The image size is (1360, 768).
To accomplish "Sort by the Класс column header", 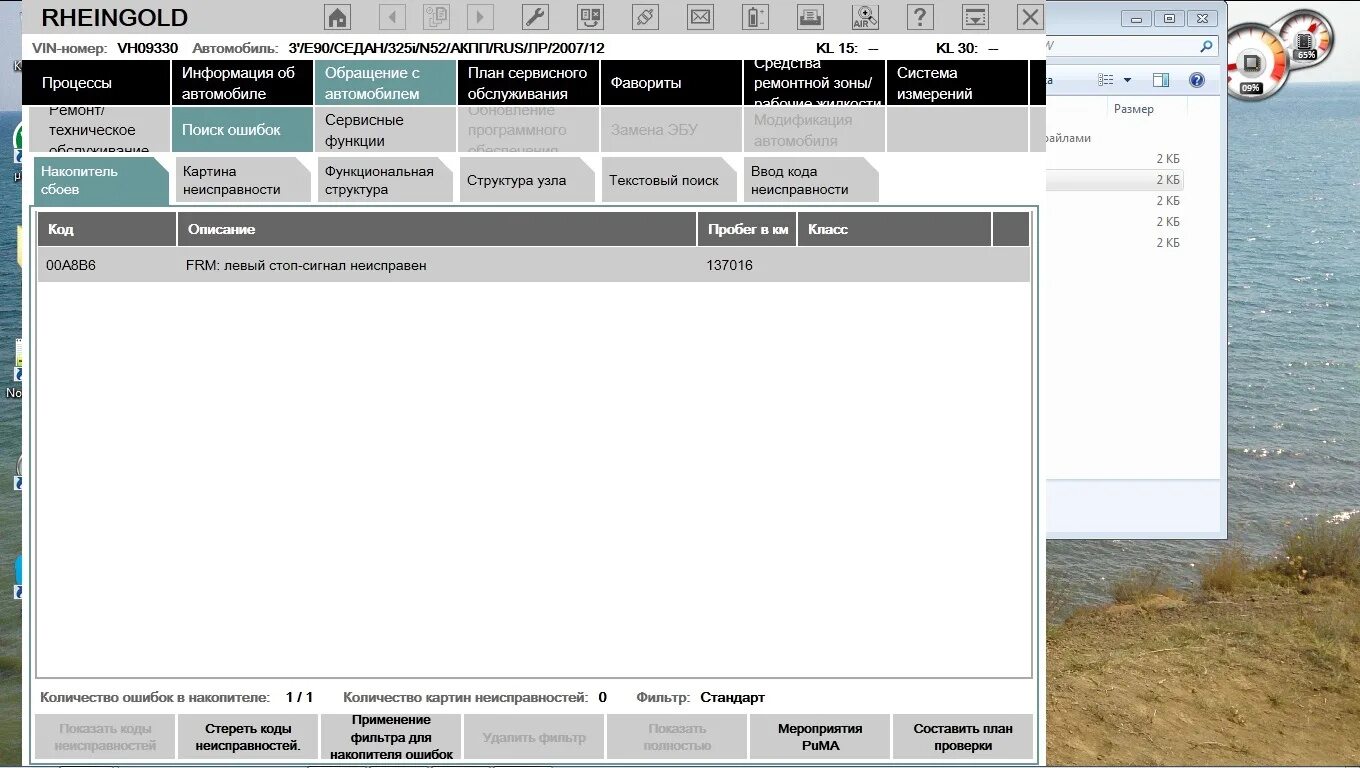I will click(894, 229).
